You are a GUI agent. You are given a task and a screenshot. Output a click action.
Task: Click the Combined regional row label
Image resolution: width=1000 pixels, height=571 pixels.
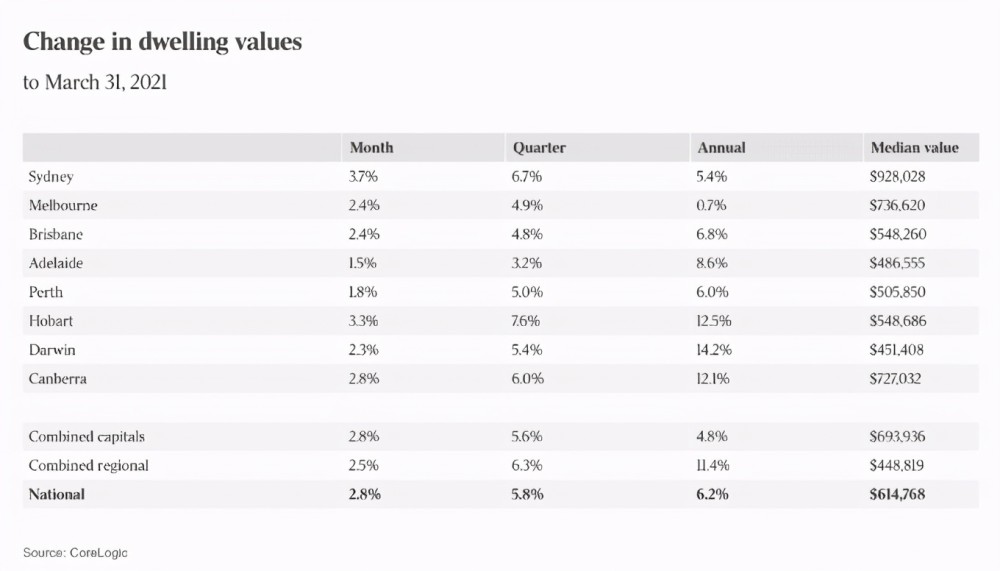tap(89, 465)
